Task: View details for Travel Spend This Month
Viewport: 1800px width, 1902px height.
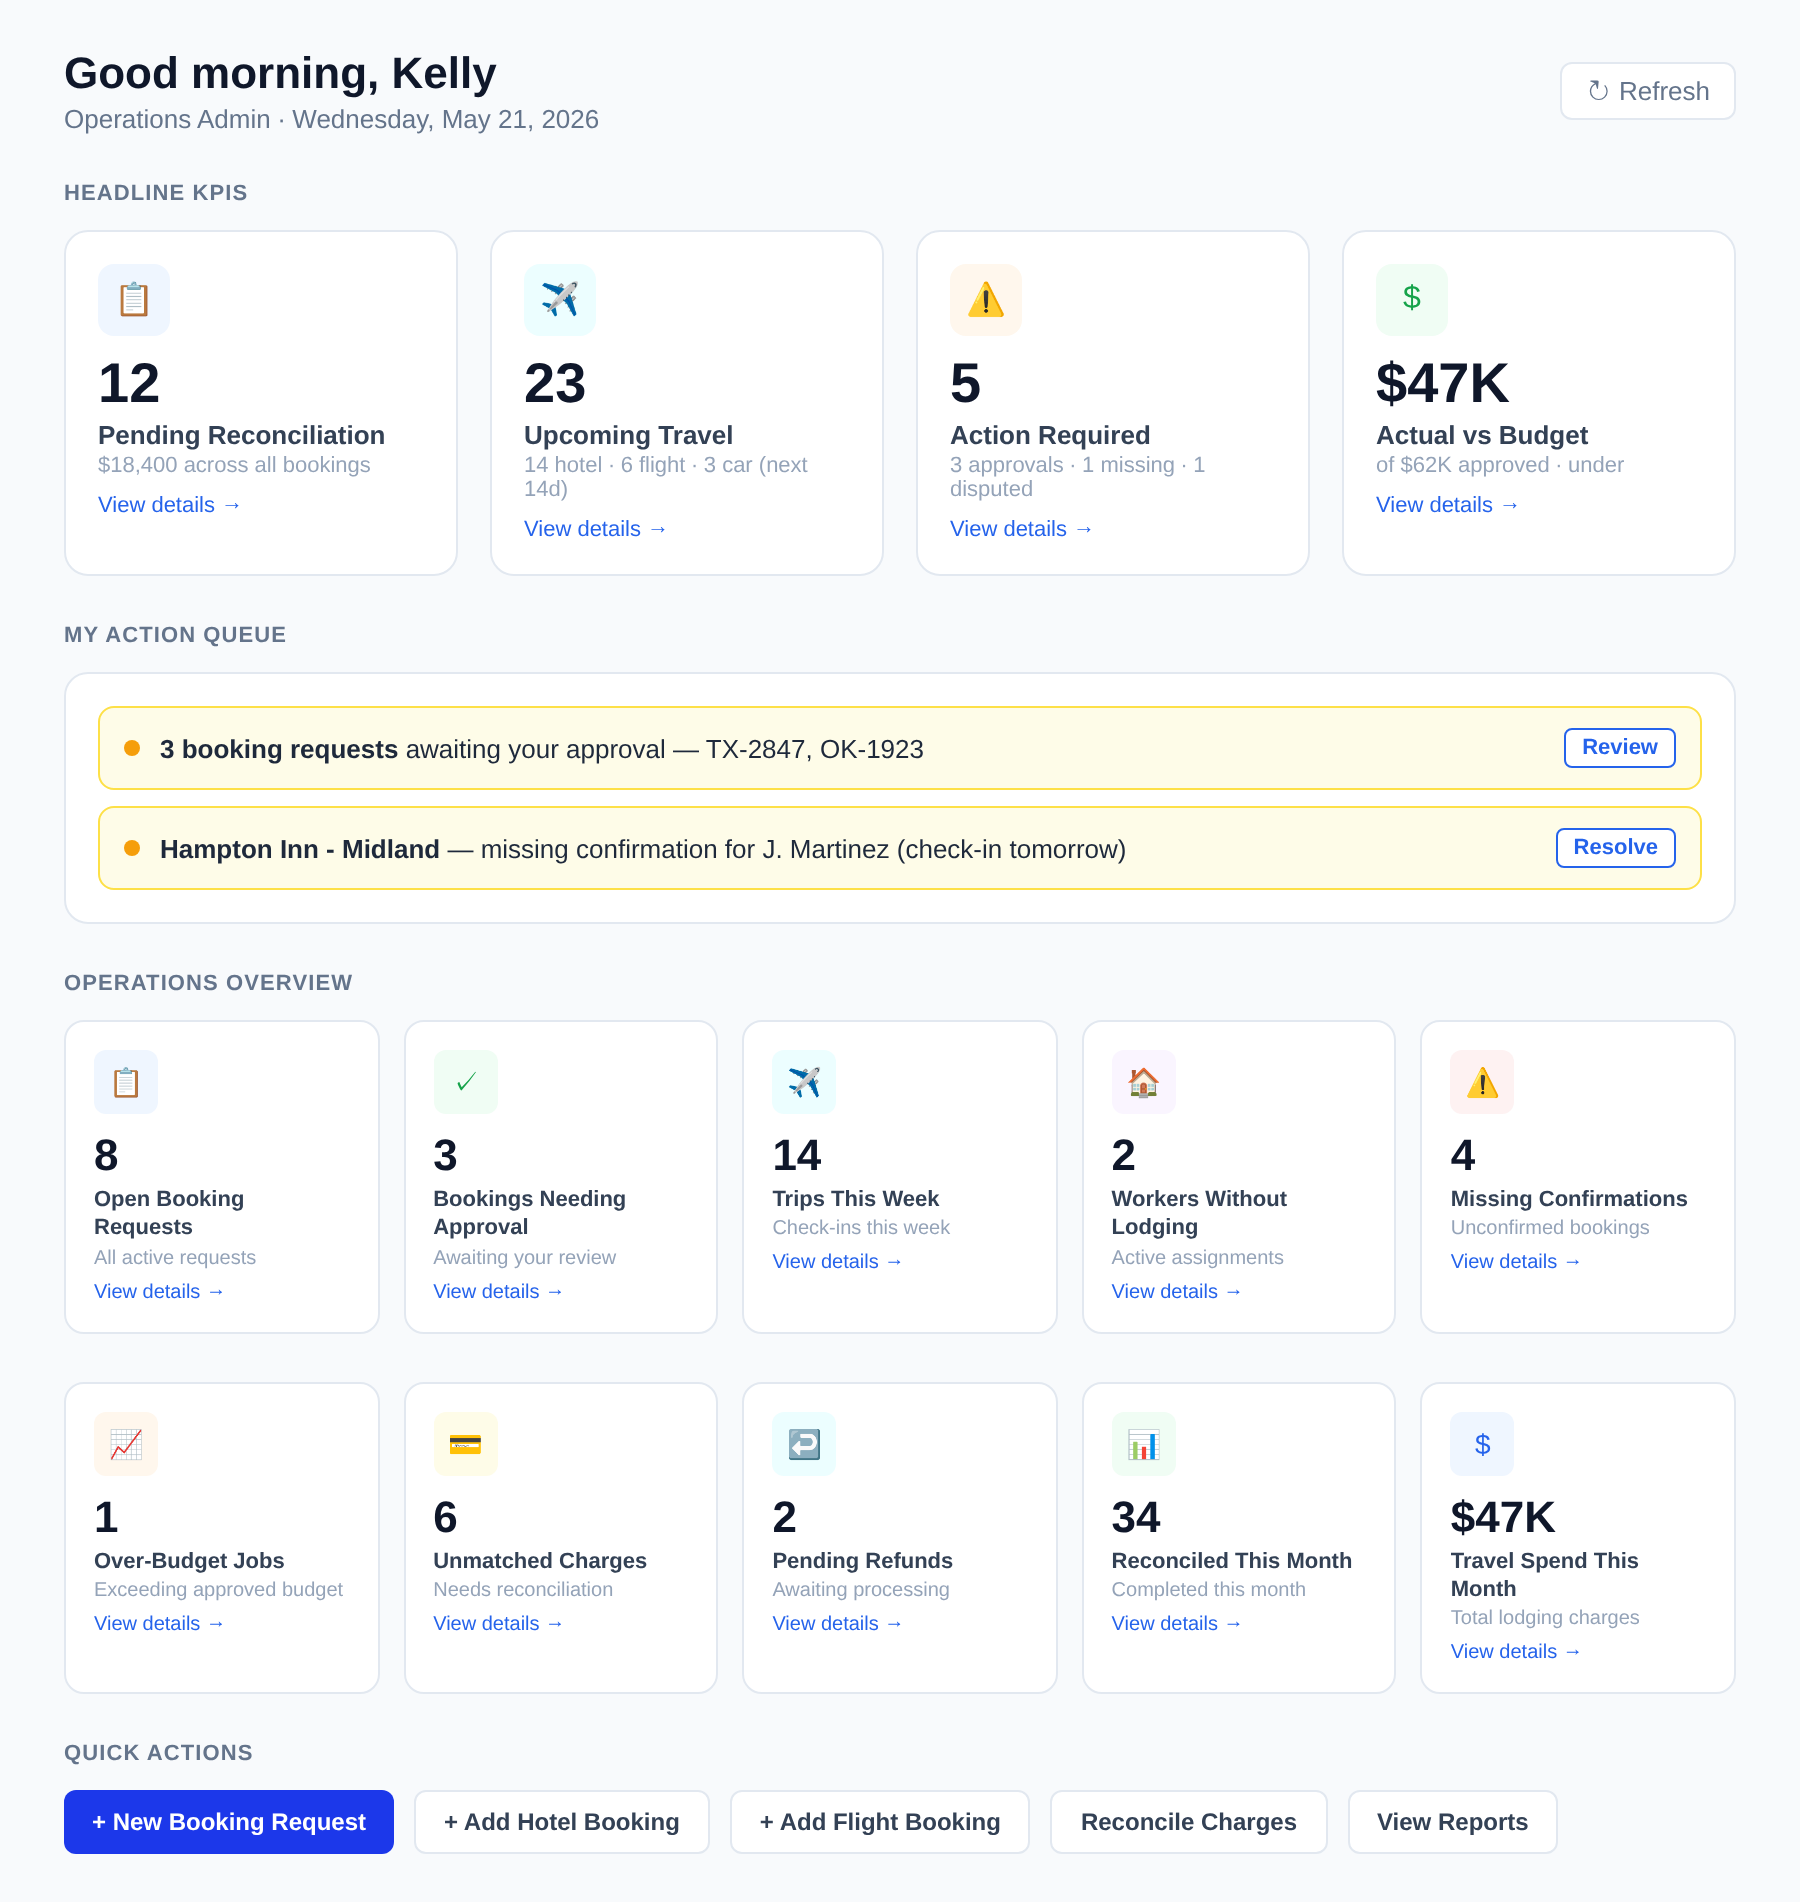Action: [1515, 1651]
